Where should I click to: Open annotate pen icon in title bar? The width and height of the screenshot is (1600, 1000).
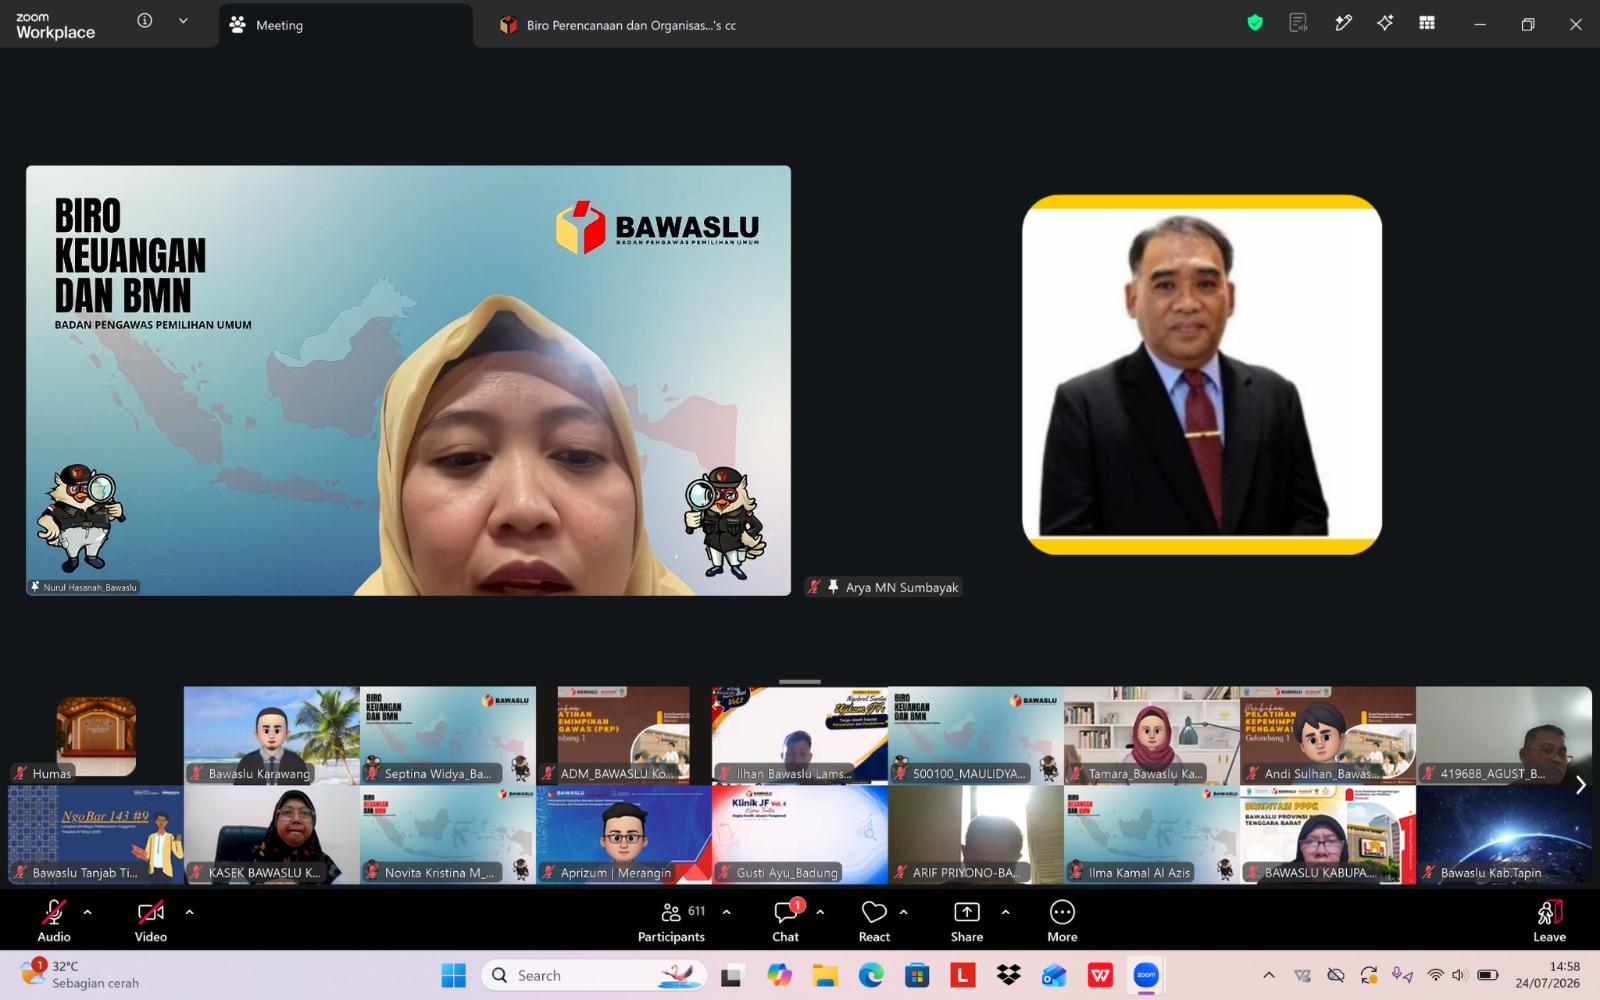click(x=1343, y=23)
